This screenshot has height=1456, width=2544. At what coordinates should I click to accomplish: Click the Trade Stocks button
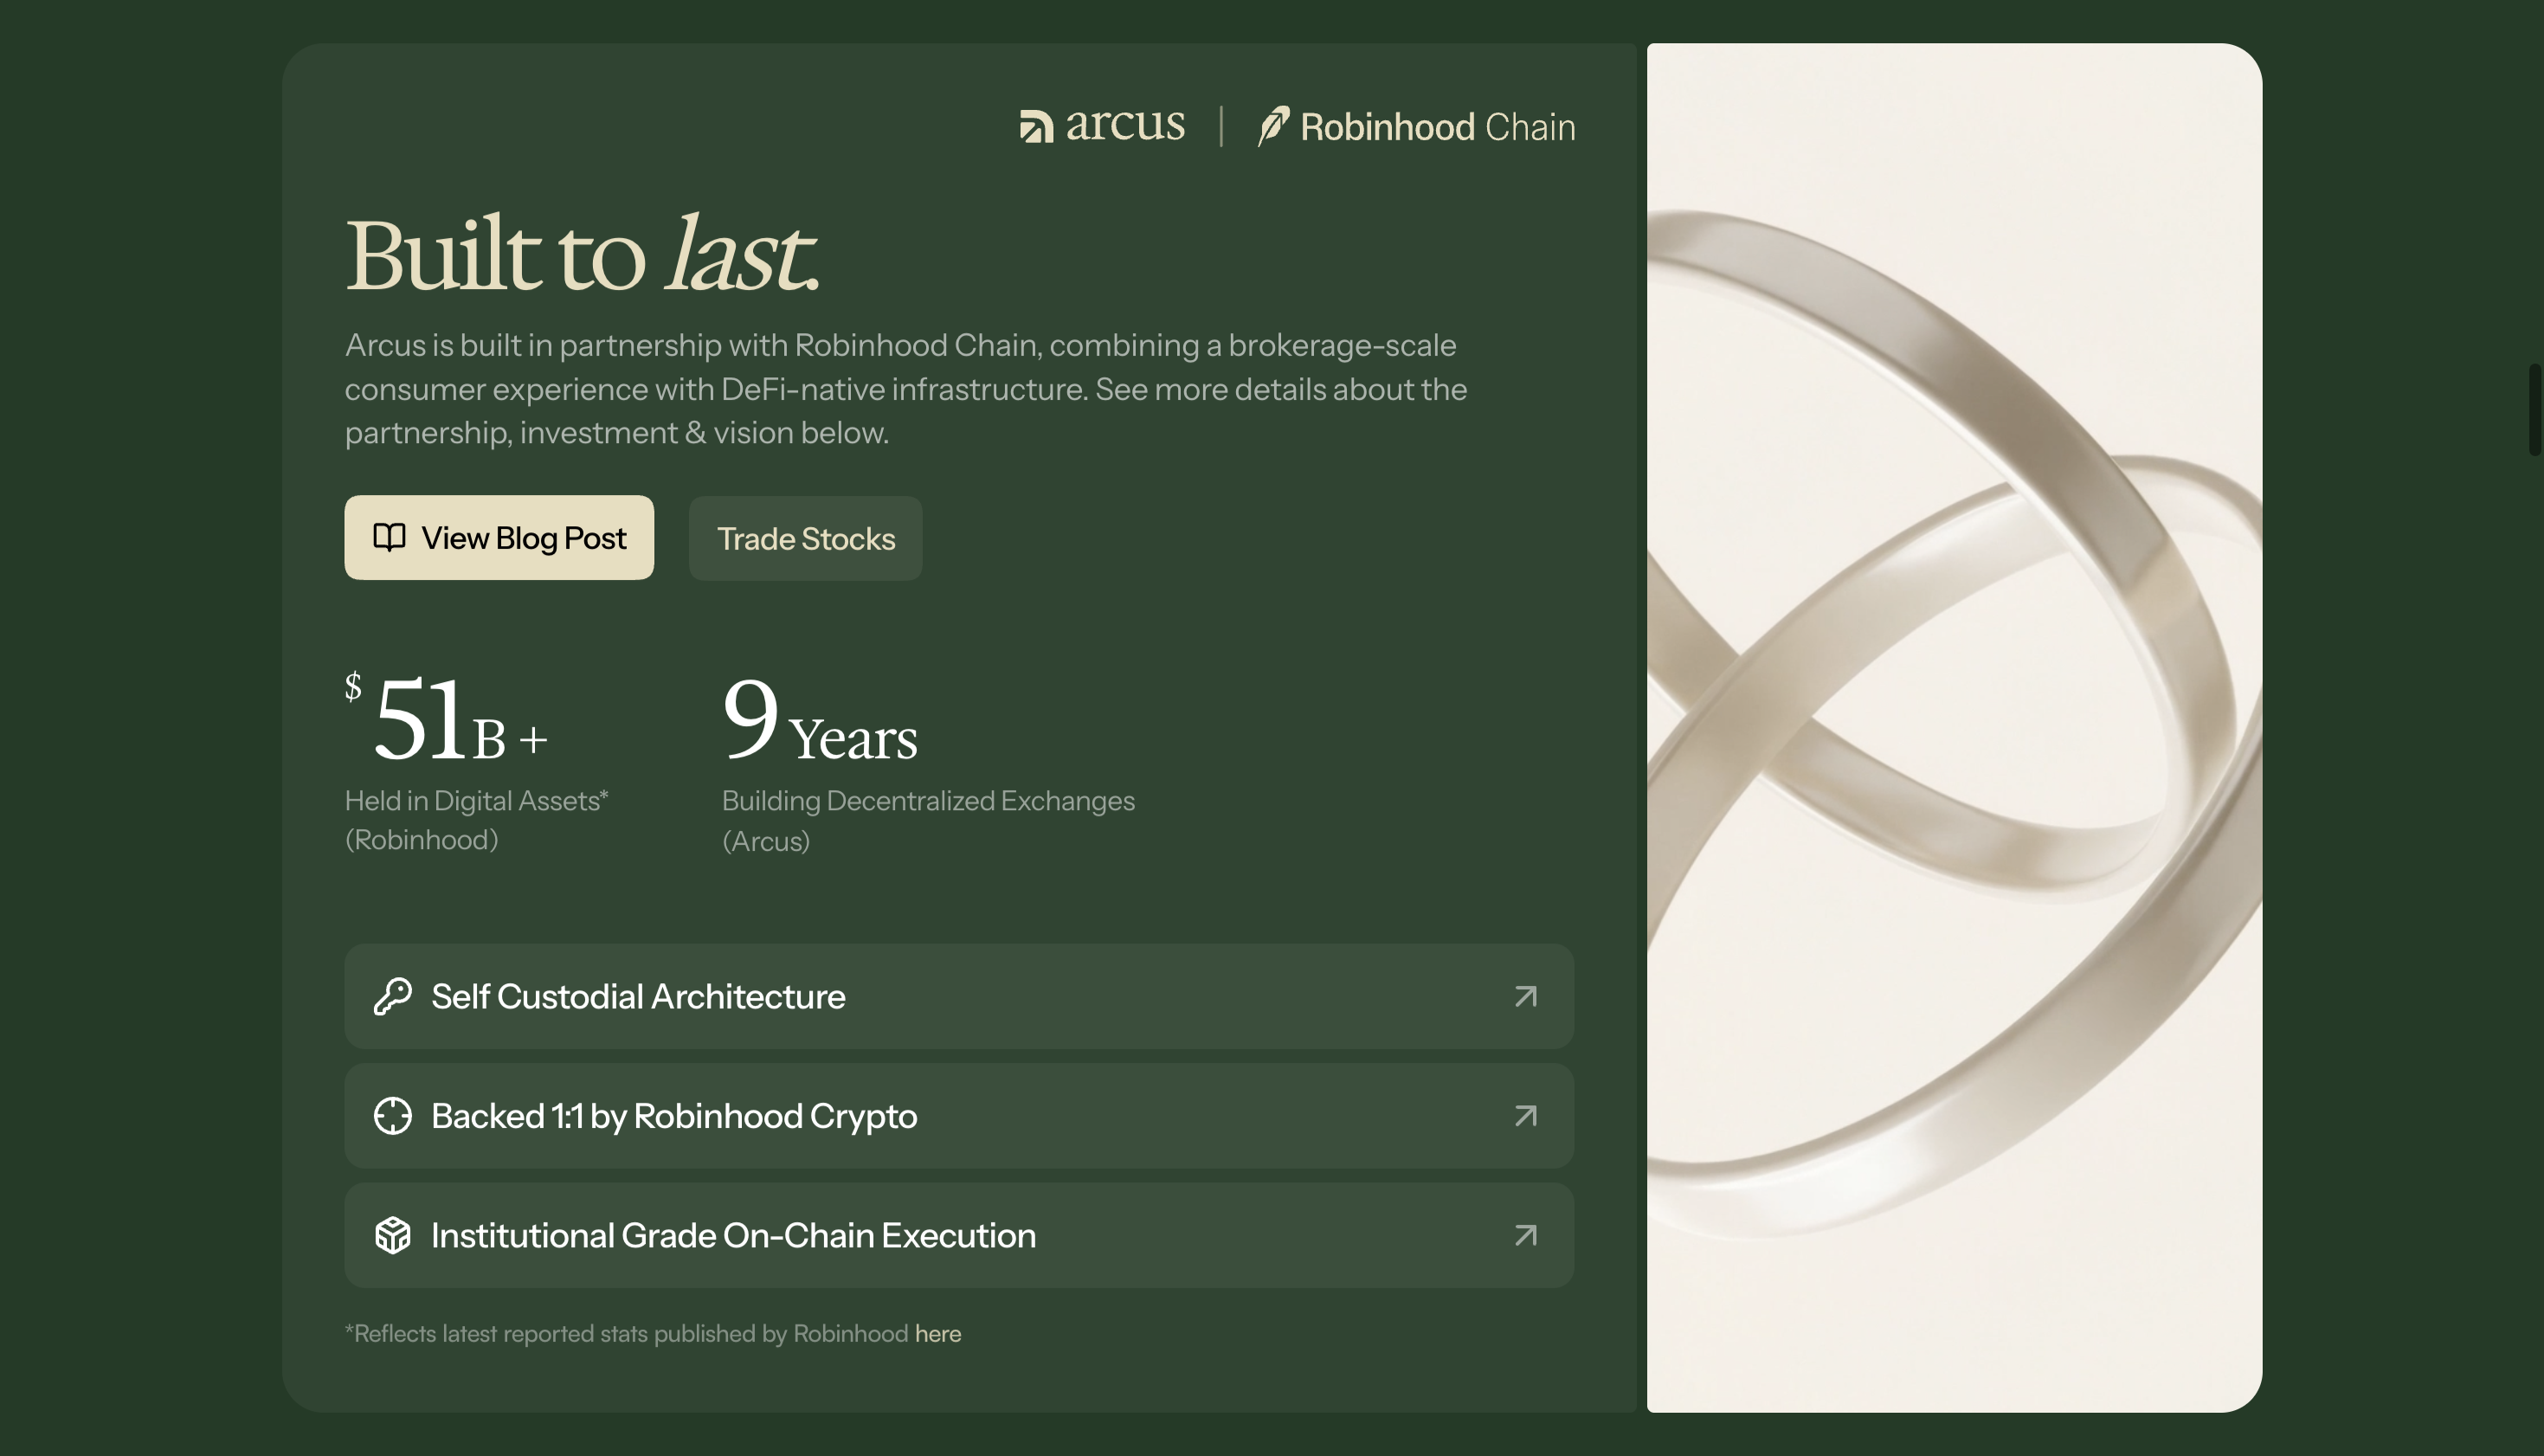click(806, 539)
